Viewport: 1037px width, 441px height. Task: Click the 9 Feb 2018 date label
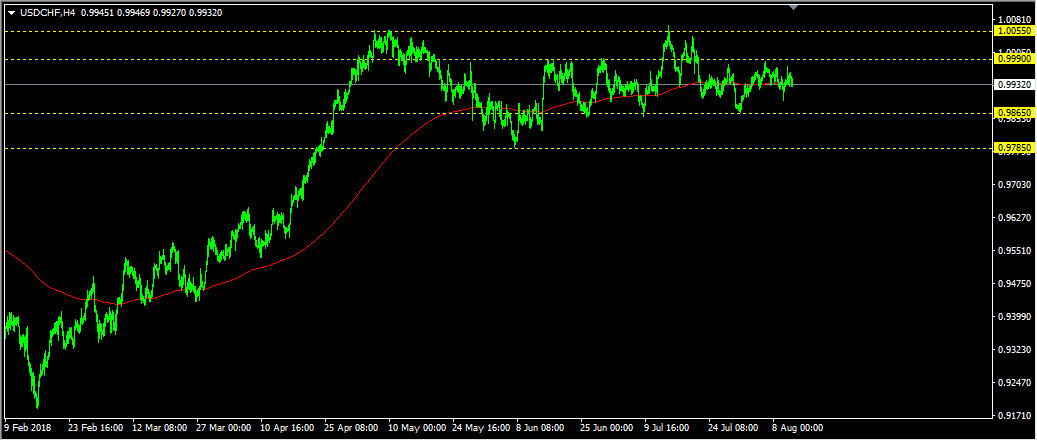[x=28, y=428]
